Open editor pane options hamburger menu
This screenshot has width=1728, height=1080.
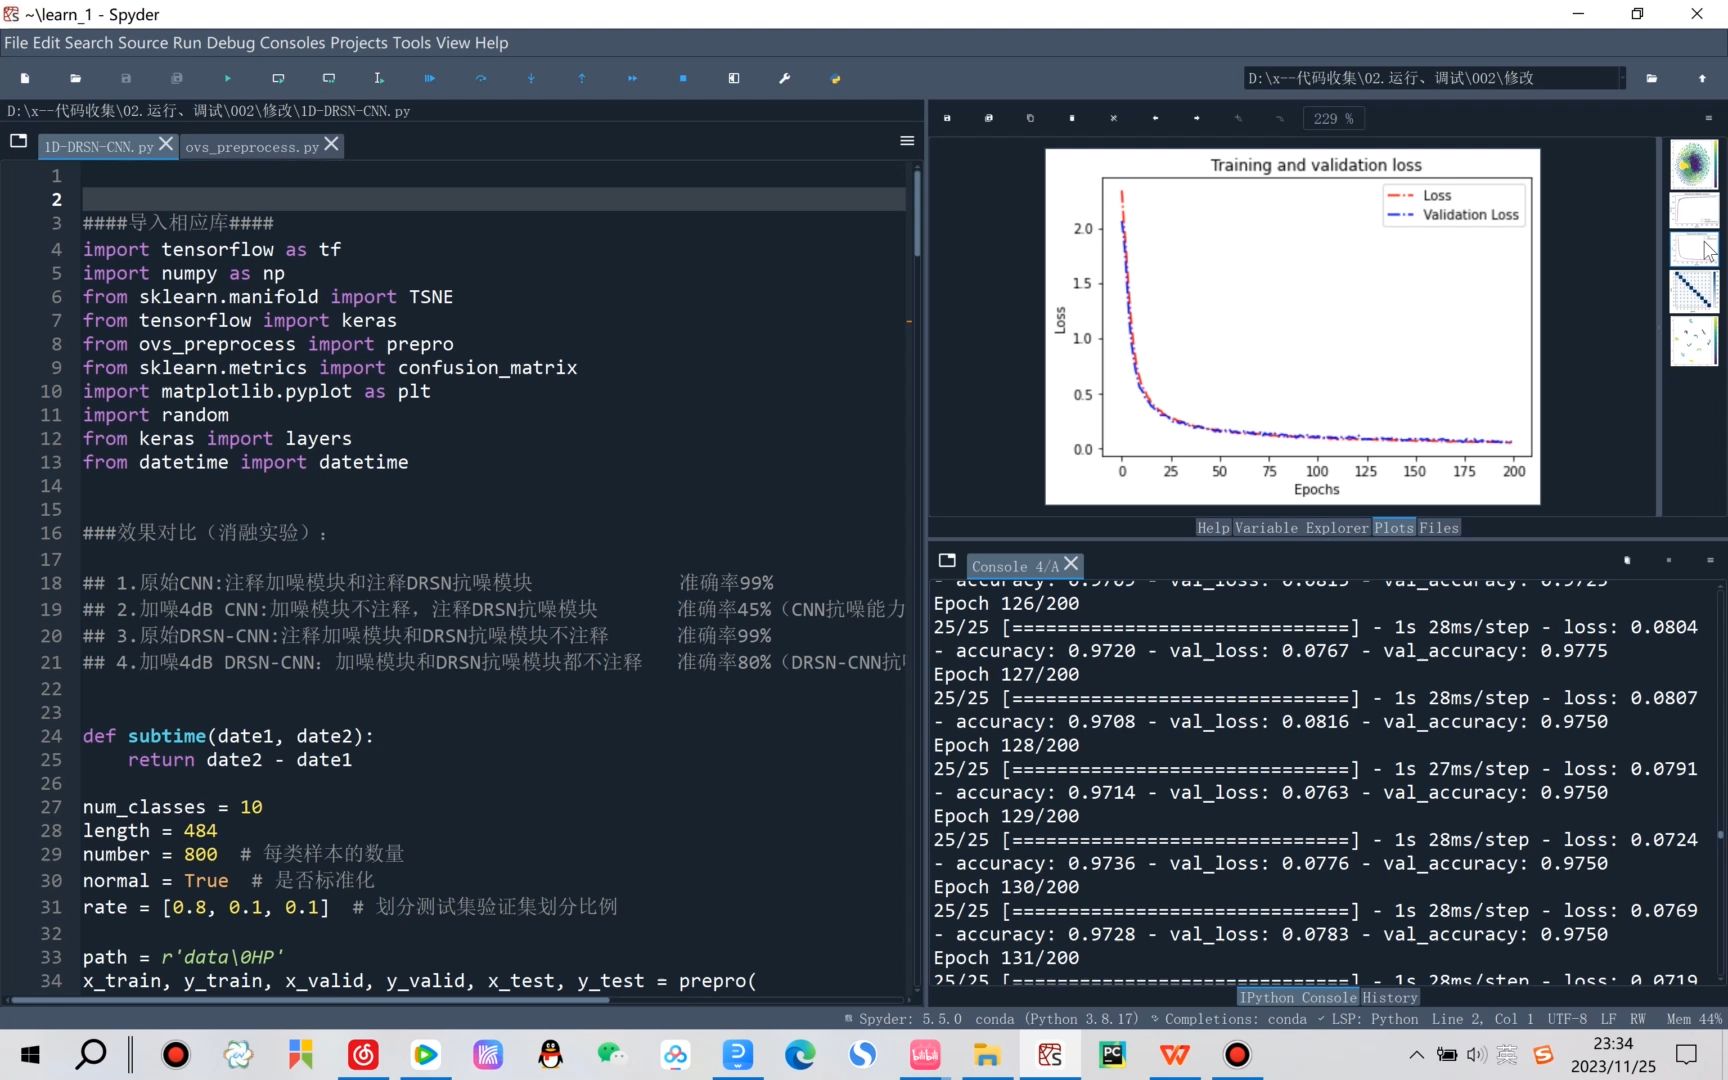coord(907,141)
